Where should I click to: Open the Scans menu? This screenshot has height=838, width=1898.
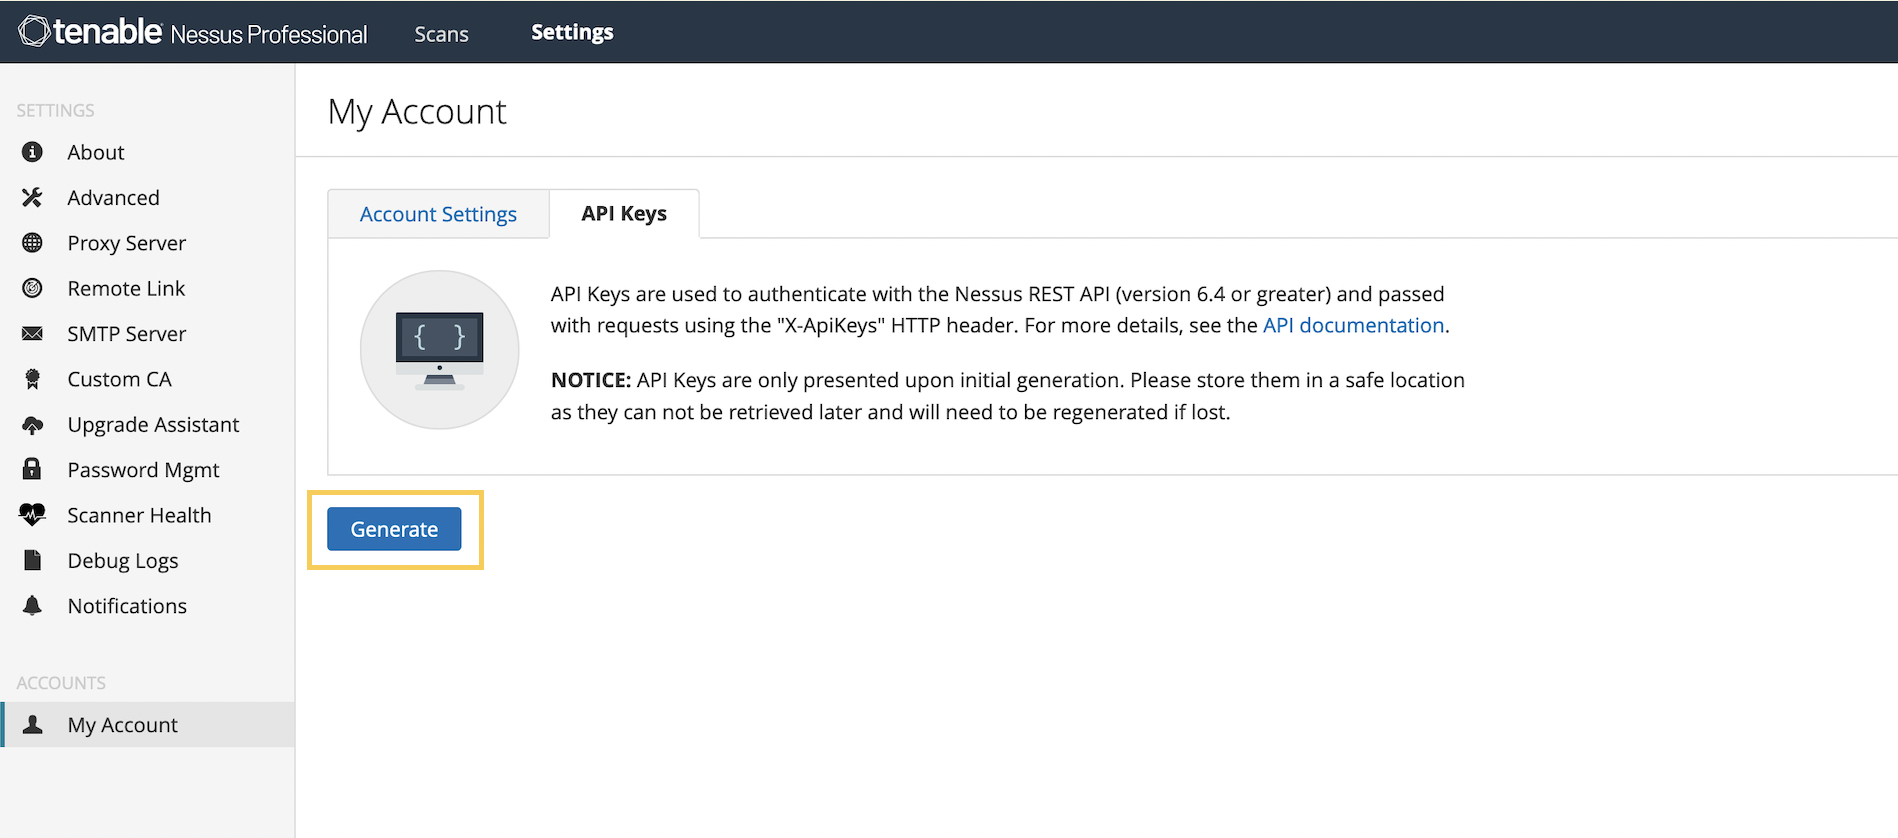tap(441, 34)
